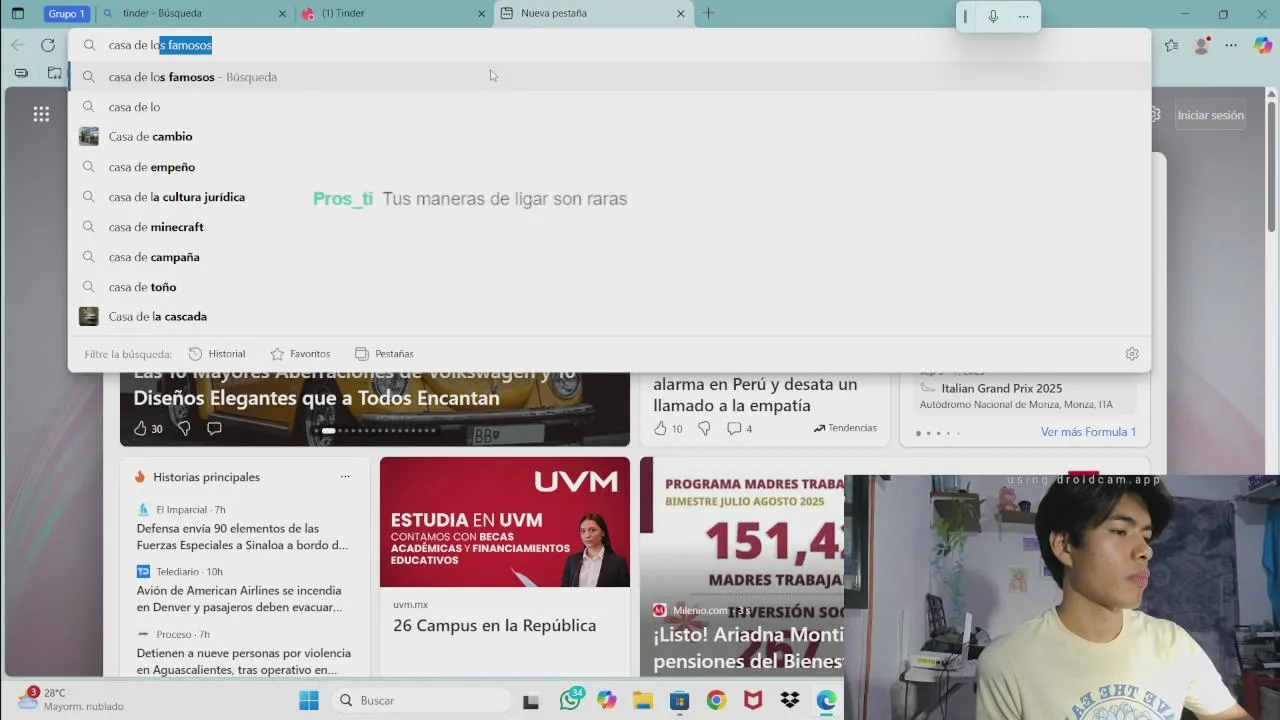This screenshot has height=720, width=1280.
Task: Open the UVM Estudia en UVM ad image
Action: tap(505, 522)
